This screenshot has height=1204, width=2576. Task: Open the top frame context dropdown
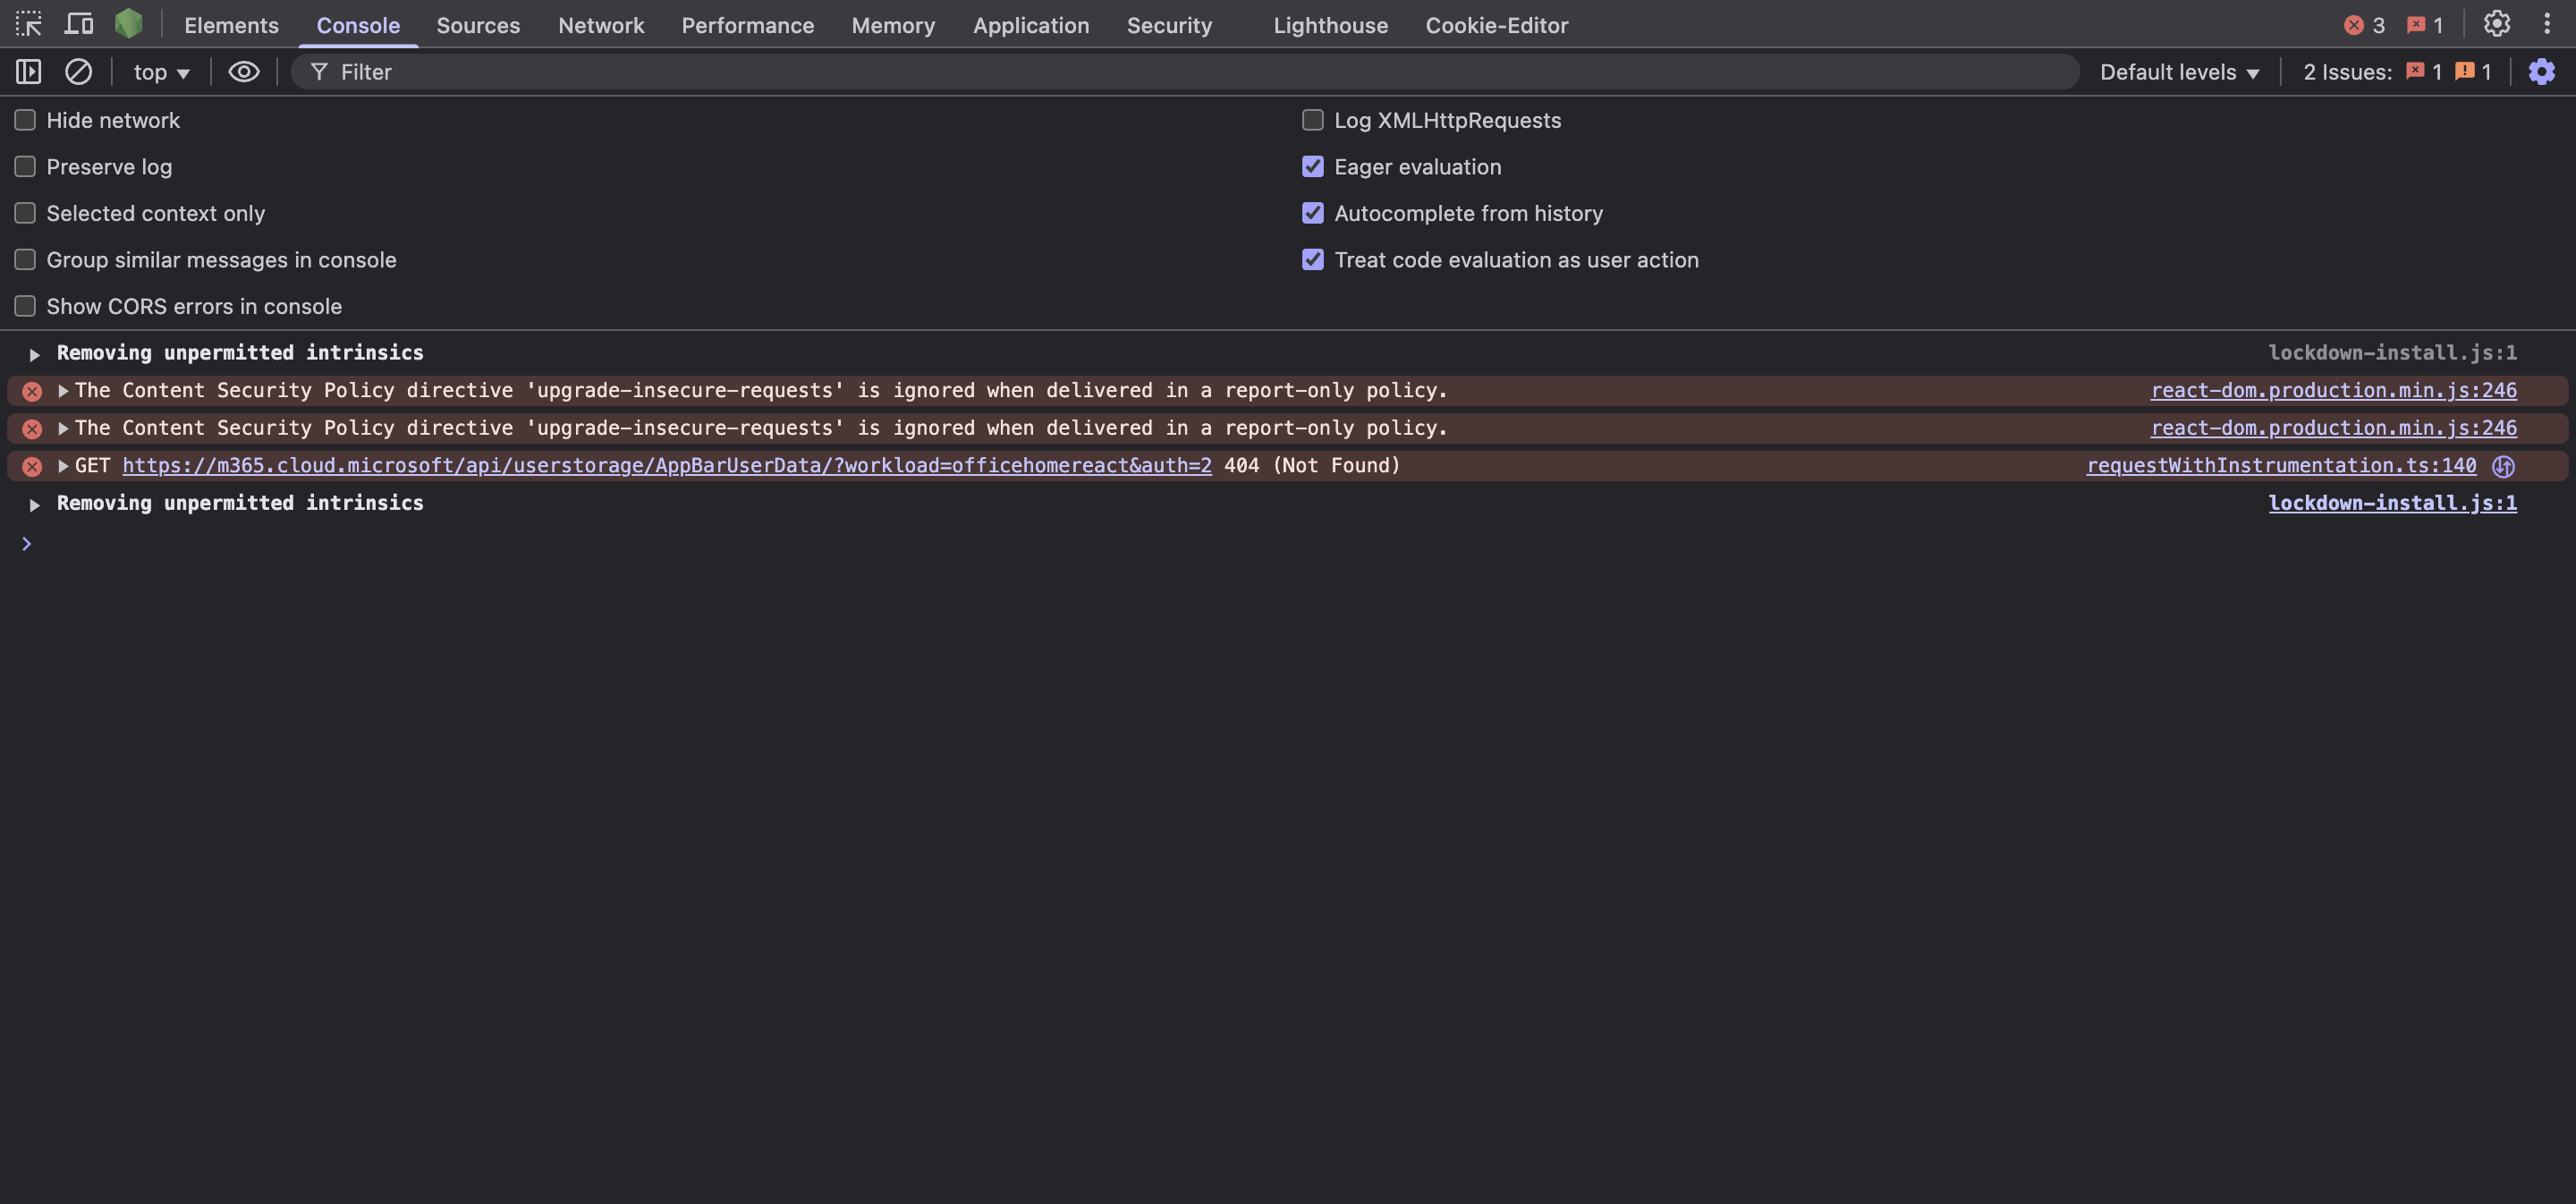(159, 71)
